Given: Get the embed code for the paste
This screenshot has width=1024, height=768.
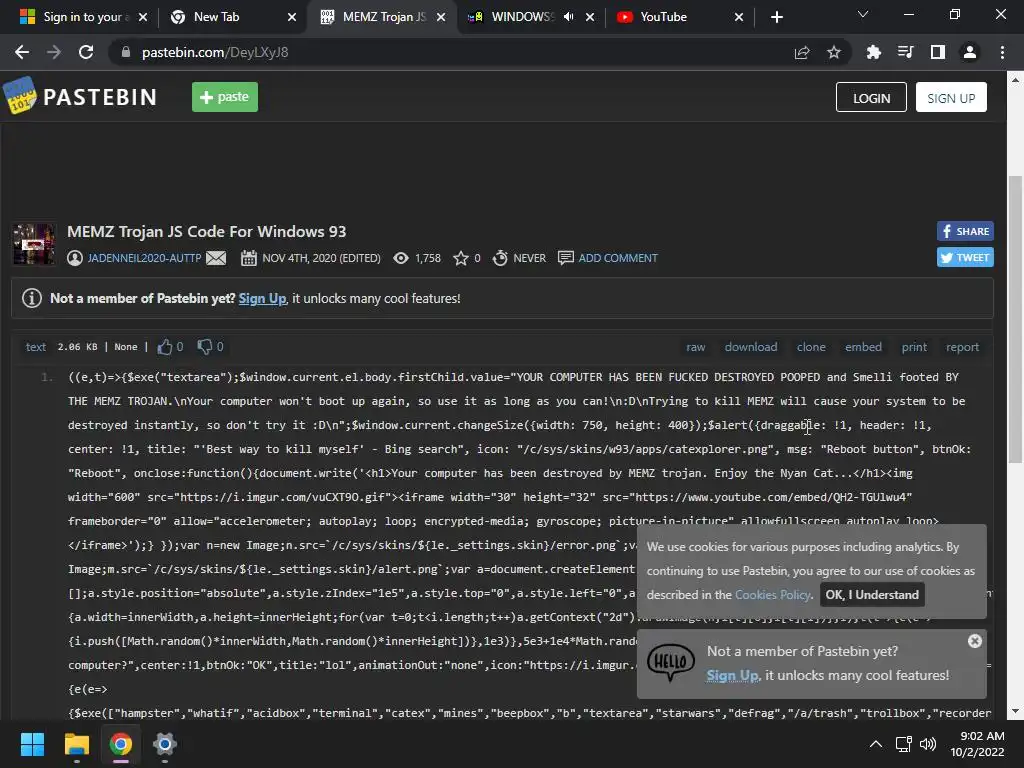Looking at the screenshot, I should pyautogui.click(x=863, y=347).
